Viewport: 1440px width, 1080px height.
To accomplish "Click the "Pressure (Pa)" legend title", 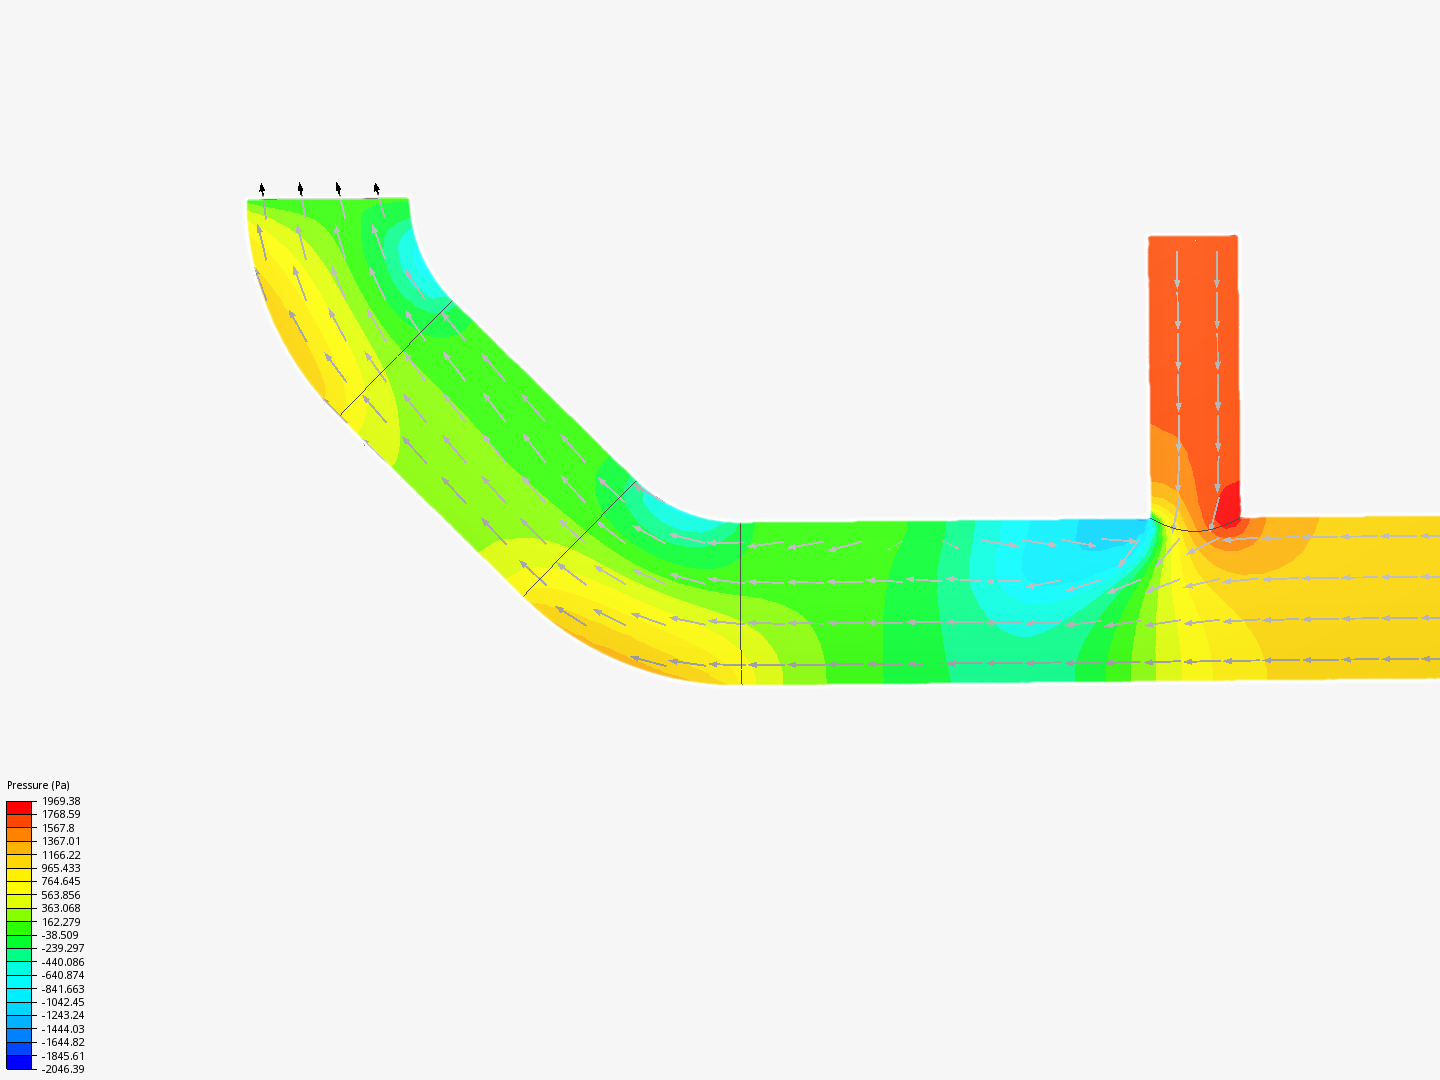I will 38,785.
